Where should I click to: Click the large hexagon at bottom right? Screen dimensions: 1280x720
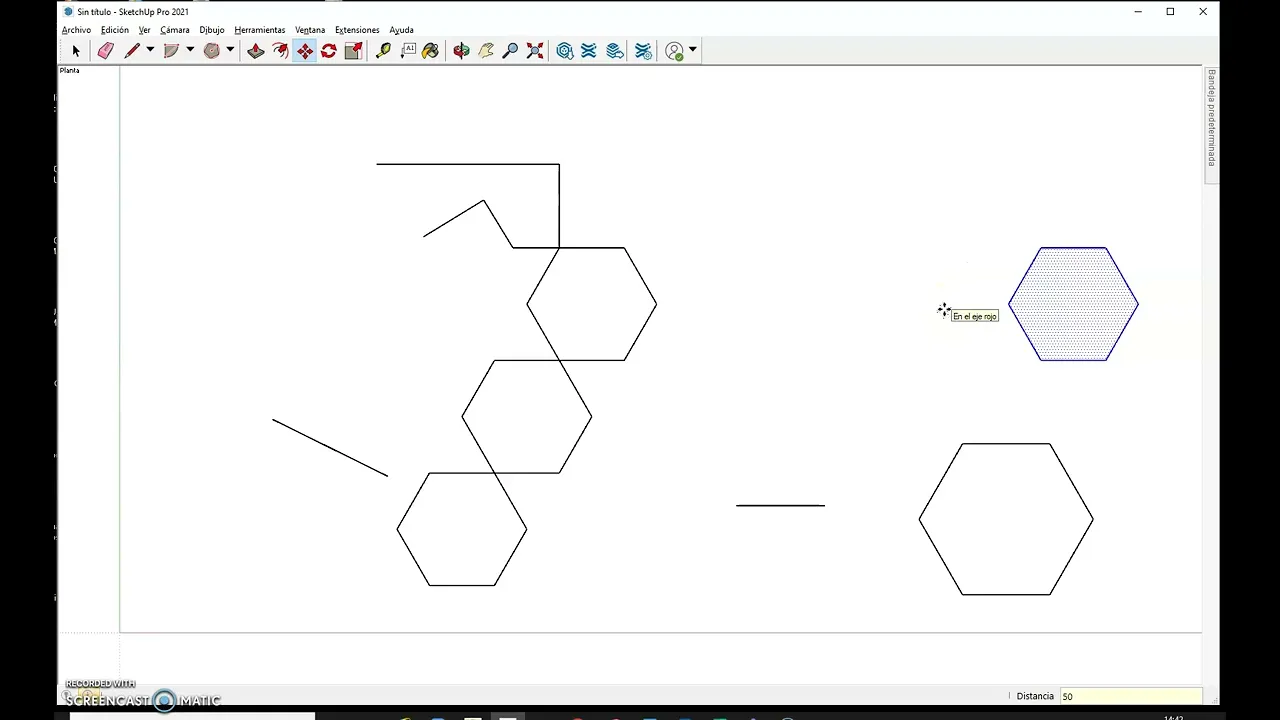point(1006,519)
